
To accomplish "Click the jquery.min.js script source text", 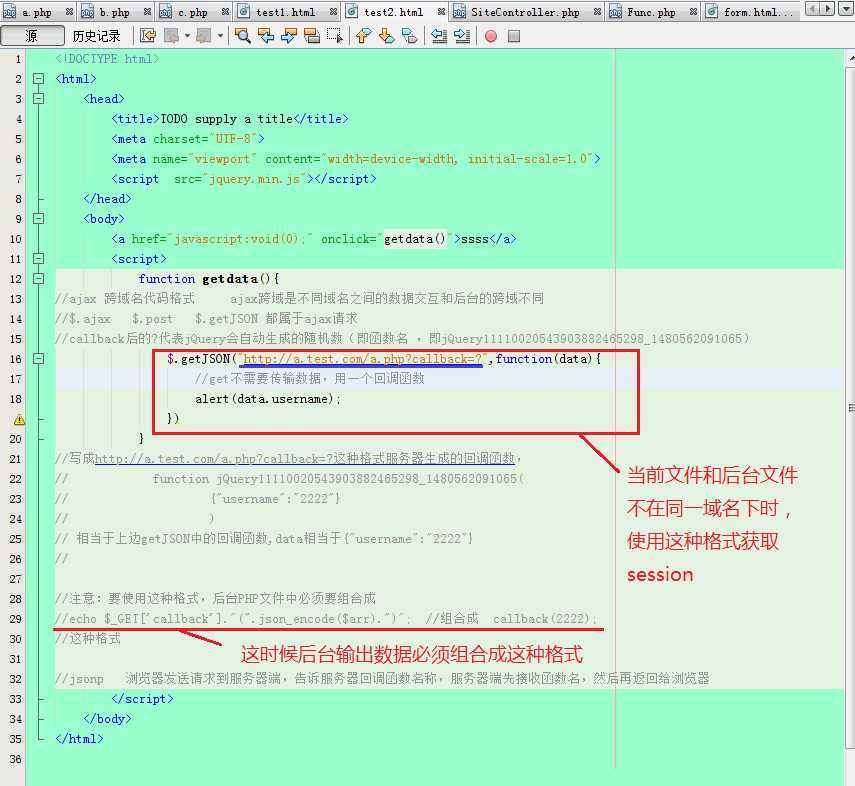I will [x=255, y=179].
